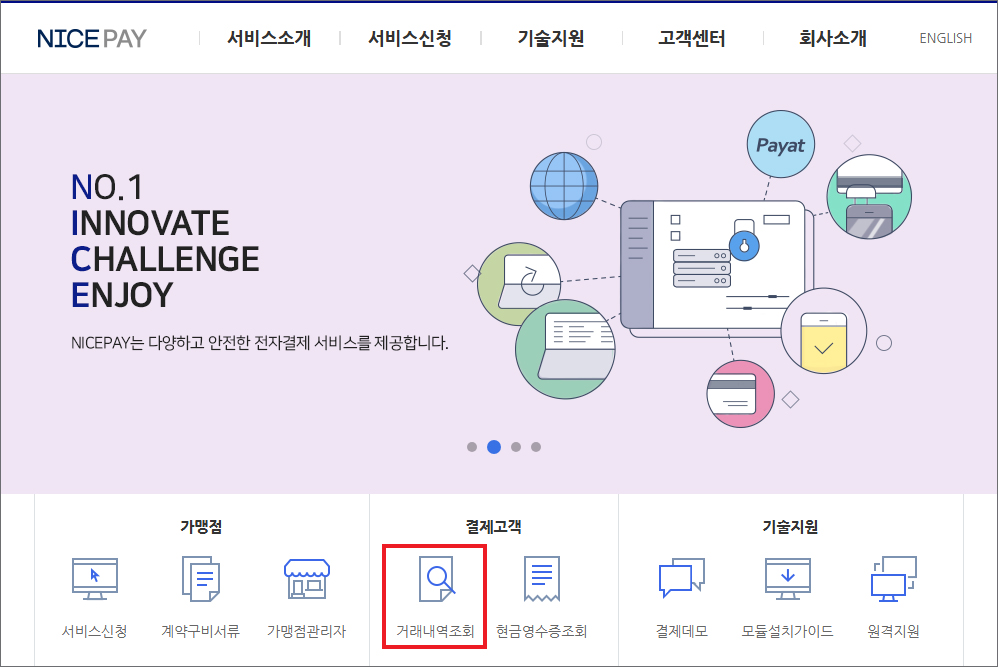Click the NICE PAY logo
The height and width of the screenshot is (667, 998).
(x=91, y=37)
